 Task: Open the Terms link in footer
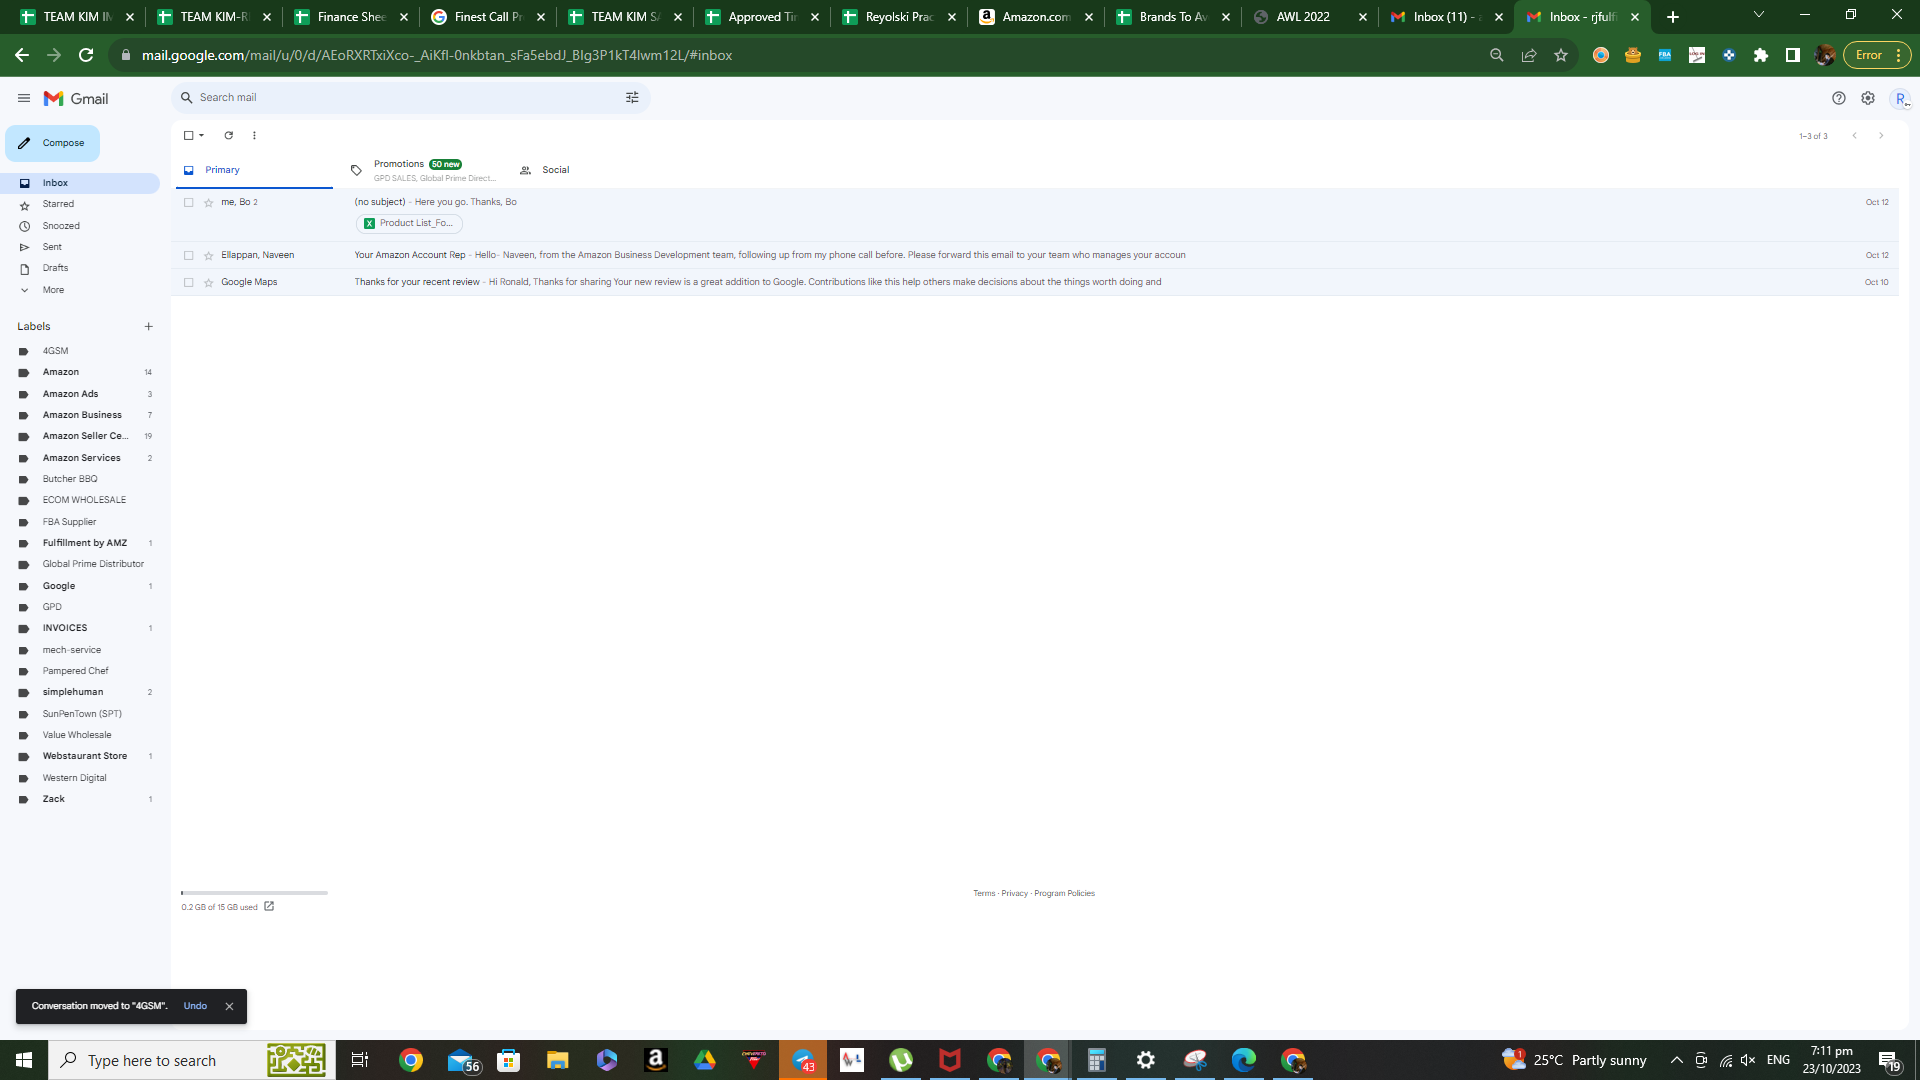(984, 894)
